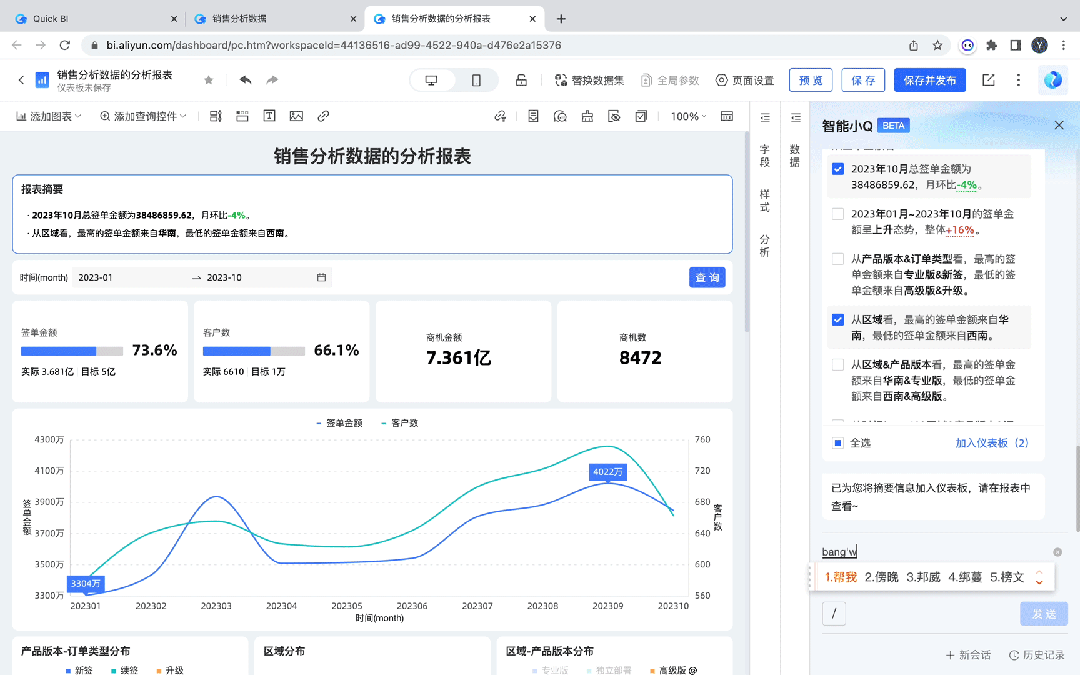Click the back arrow beside the report title

(21, 80)
